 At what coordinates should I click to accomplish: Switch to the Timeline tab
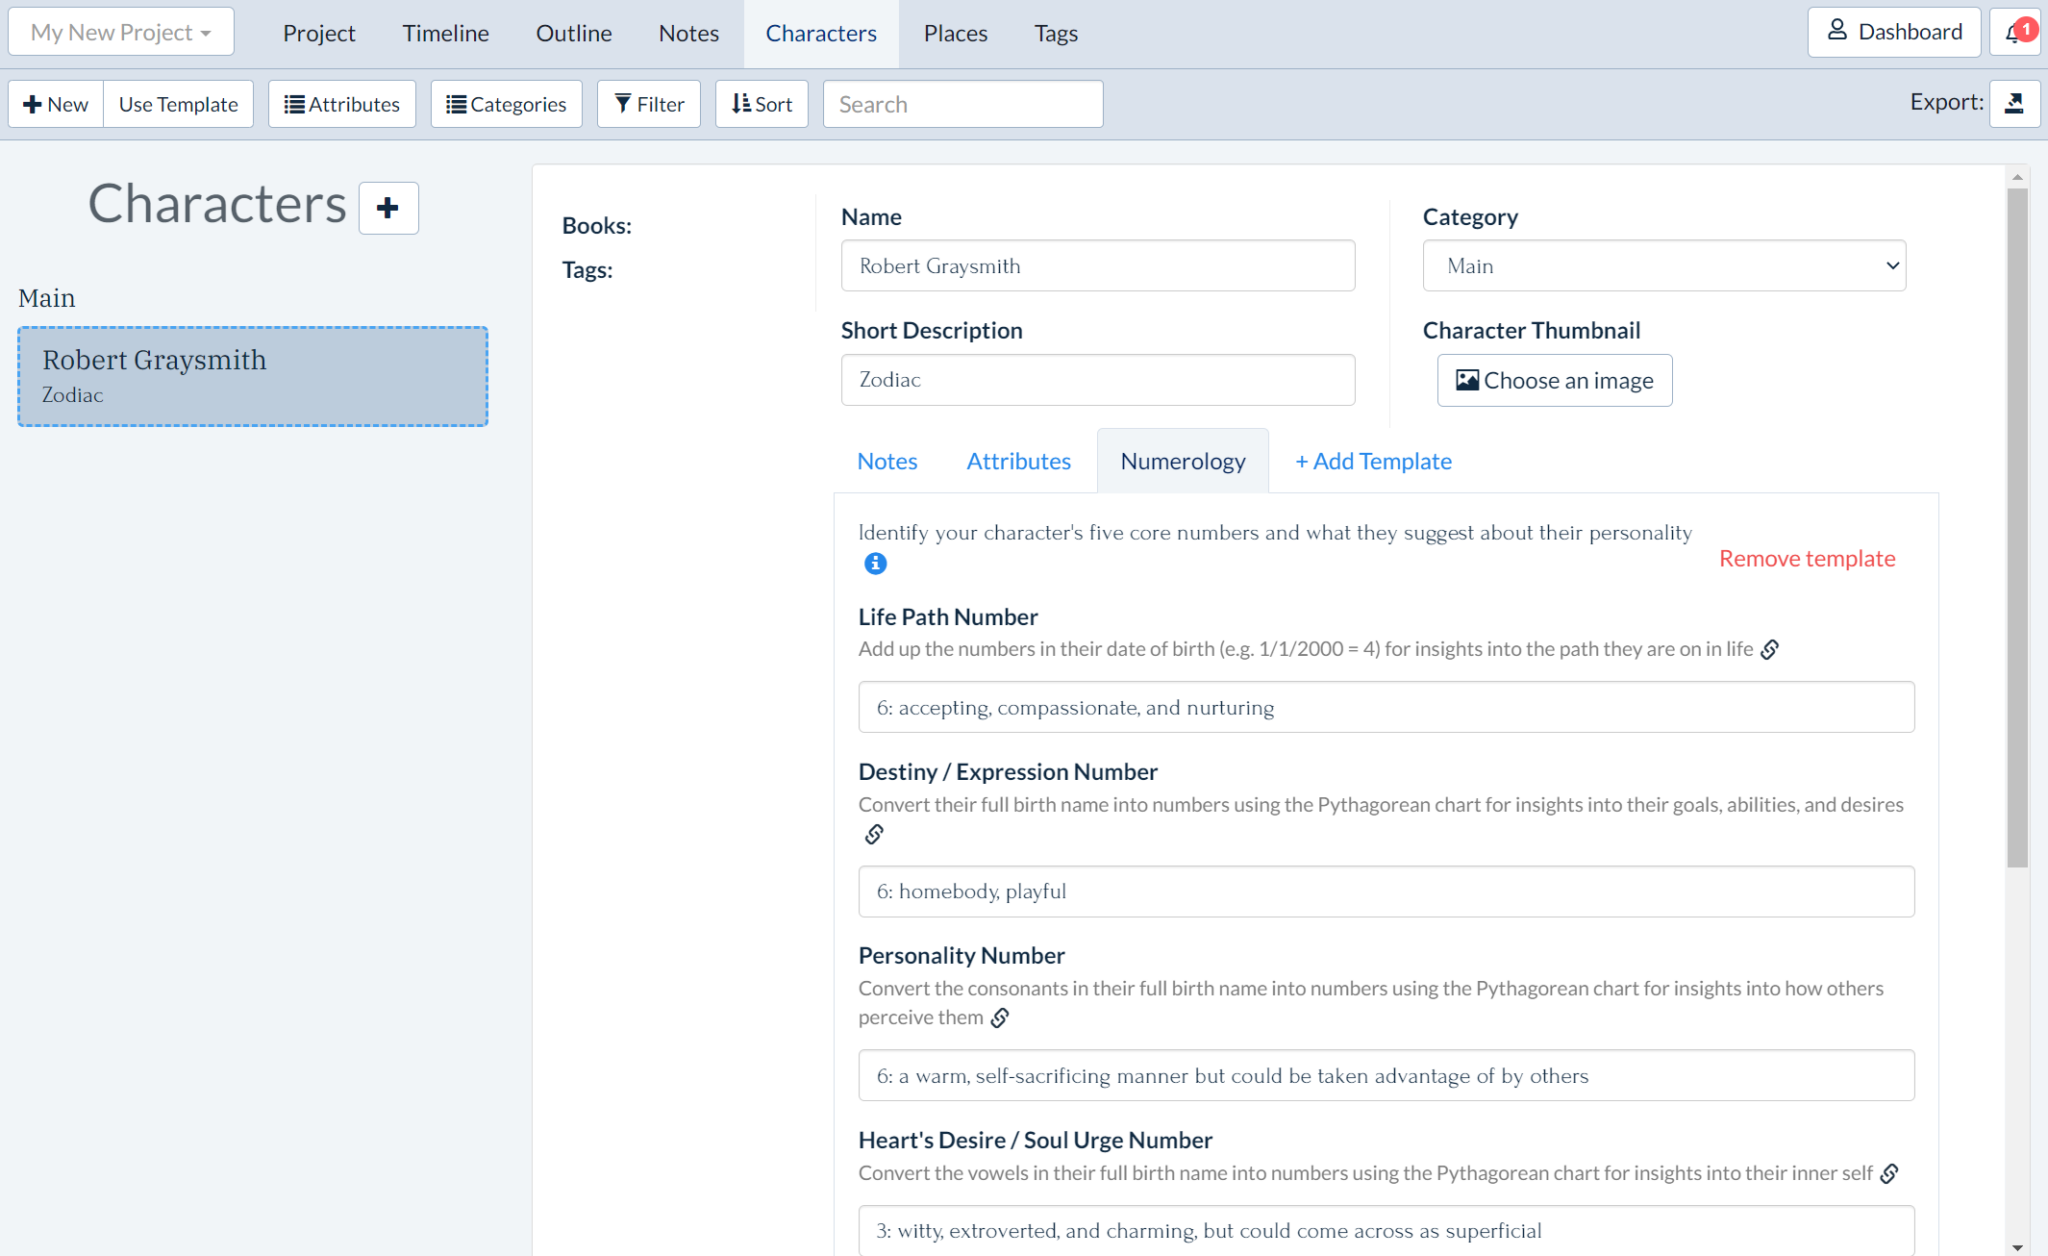point(445,33)
